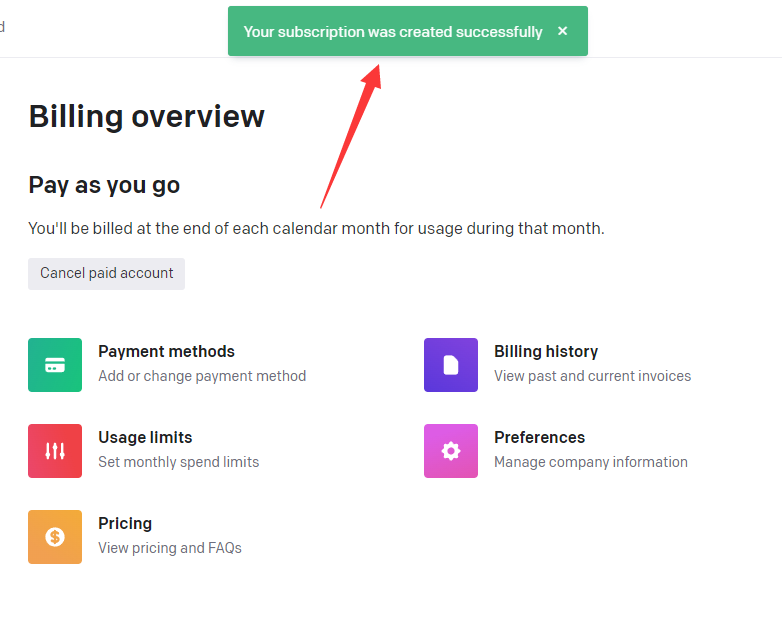Screen dimensions: 782x638
Task: Go to the Usage limits title link
Action: click(145, 438)
